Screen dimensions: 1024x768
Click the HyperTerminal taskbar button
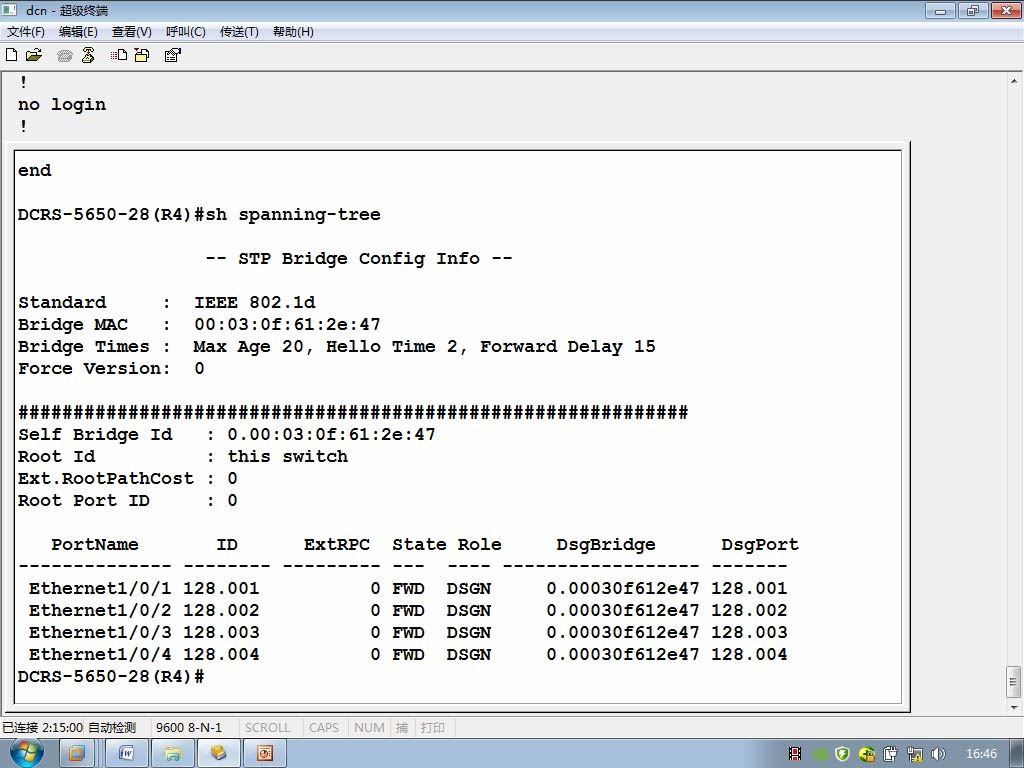[x=218, y=754]
